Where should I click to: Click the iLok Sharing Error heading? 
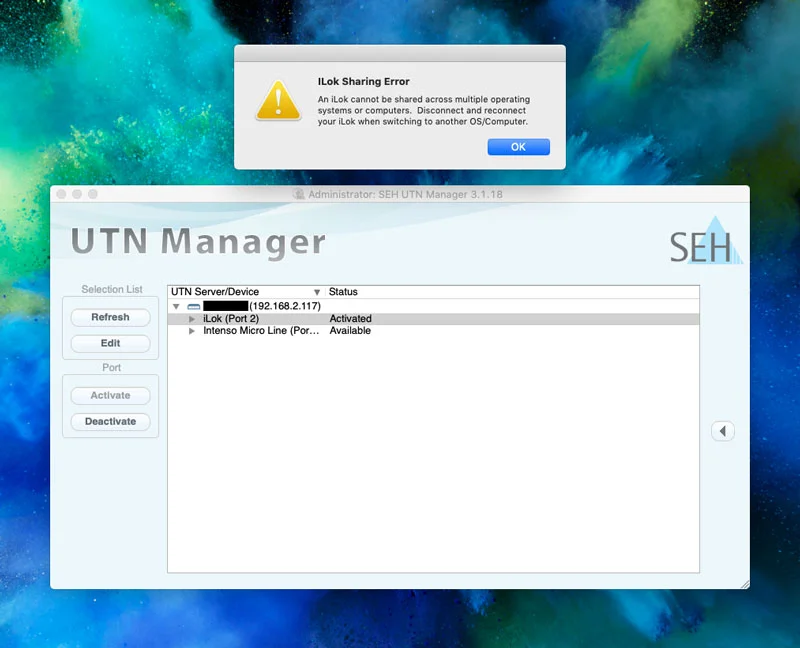(363, 82)
